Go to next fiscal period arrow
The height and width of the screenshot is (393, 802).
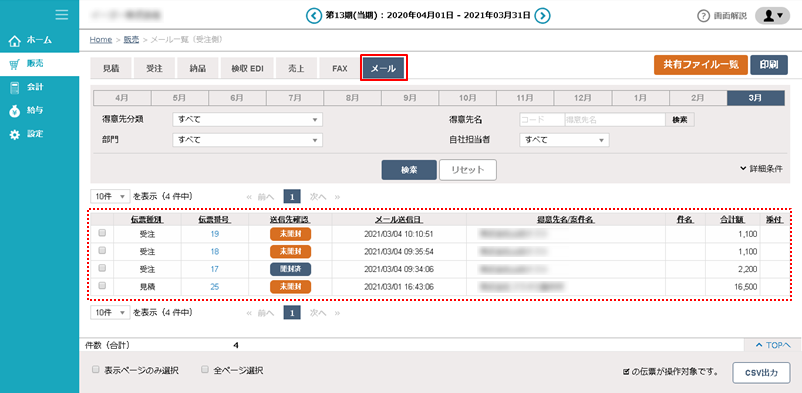coord(543,16)
